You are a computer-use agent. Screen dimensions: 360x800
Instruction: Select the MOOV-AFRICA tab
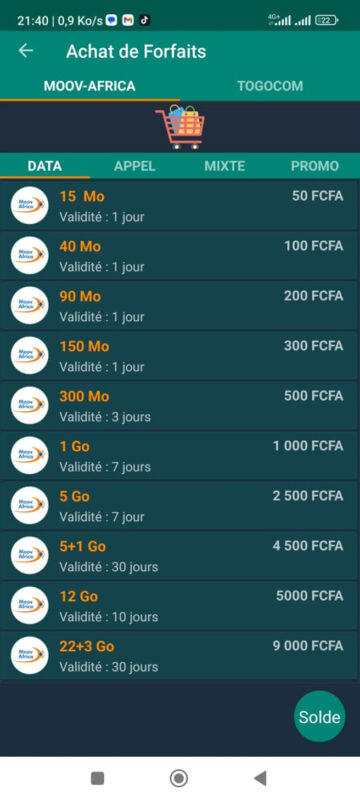click(90, 86)
